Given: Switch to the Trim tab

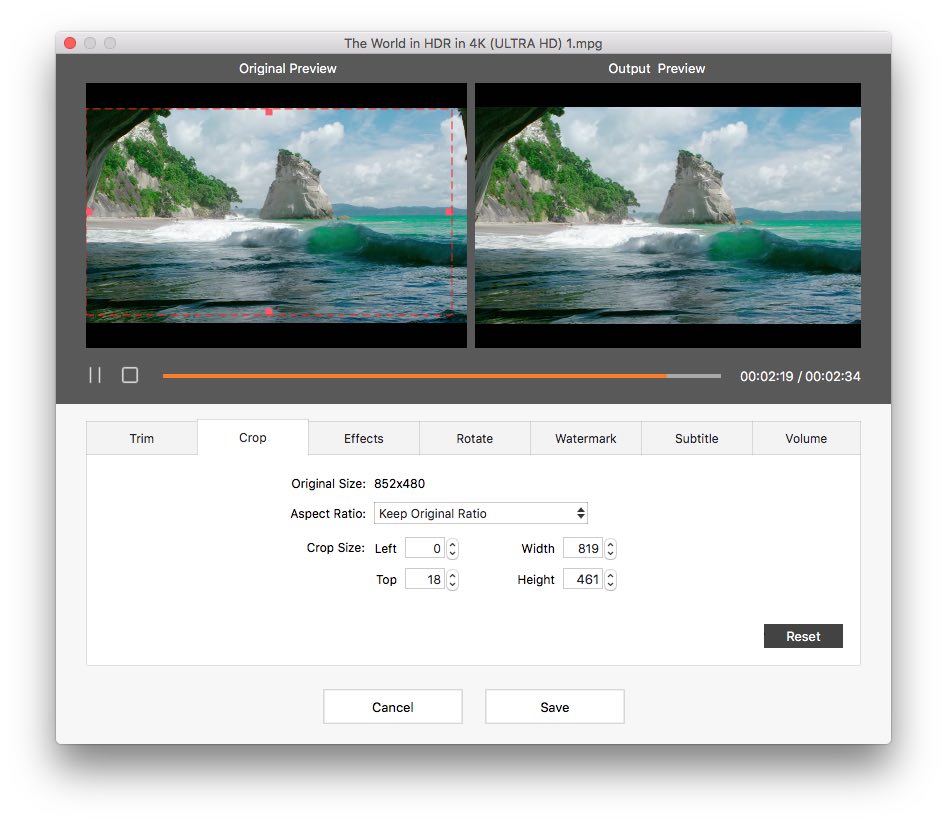Looking at the screenshot, I should (x=142, y=438).
